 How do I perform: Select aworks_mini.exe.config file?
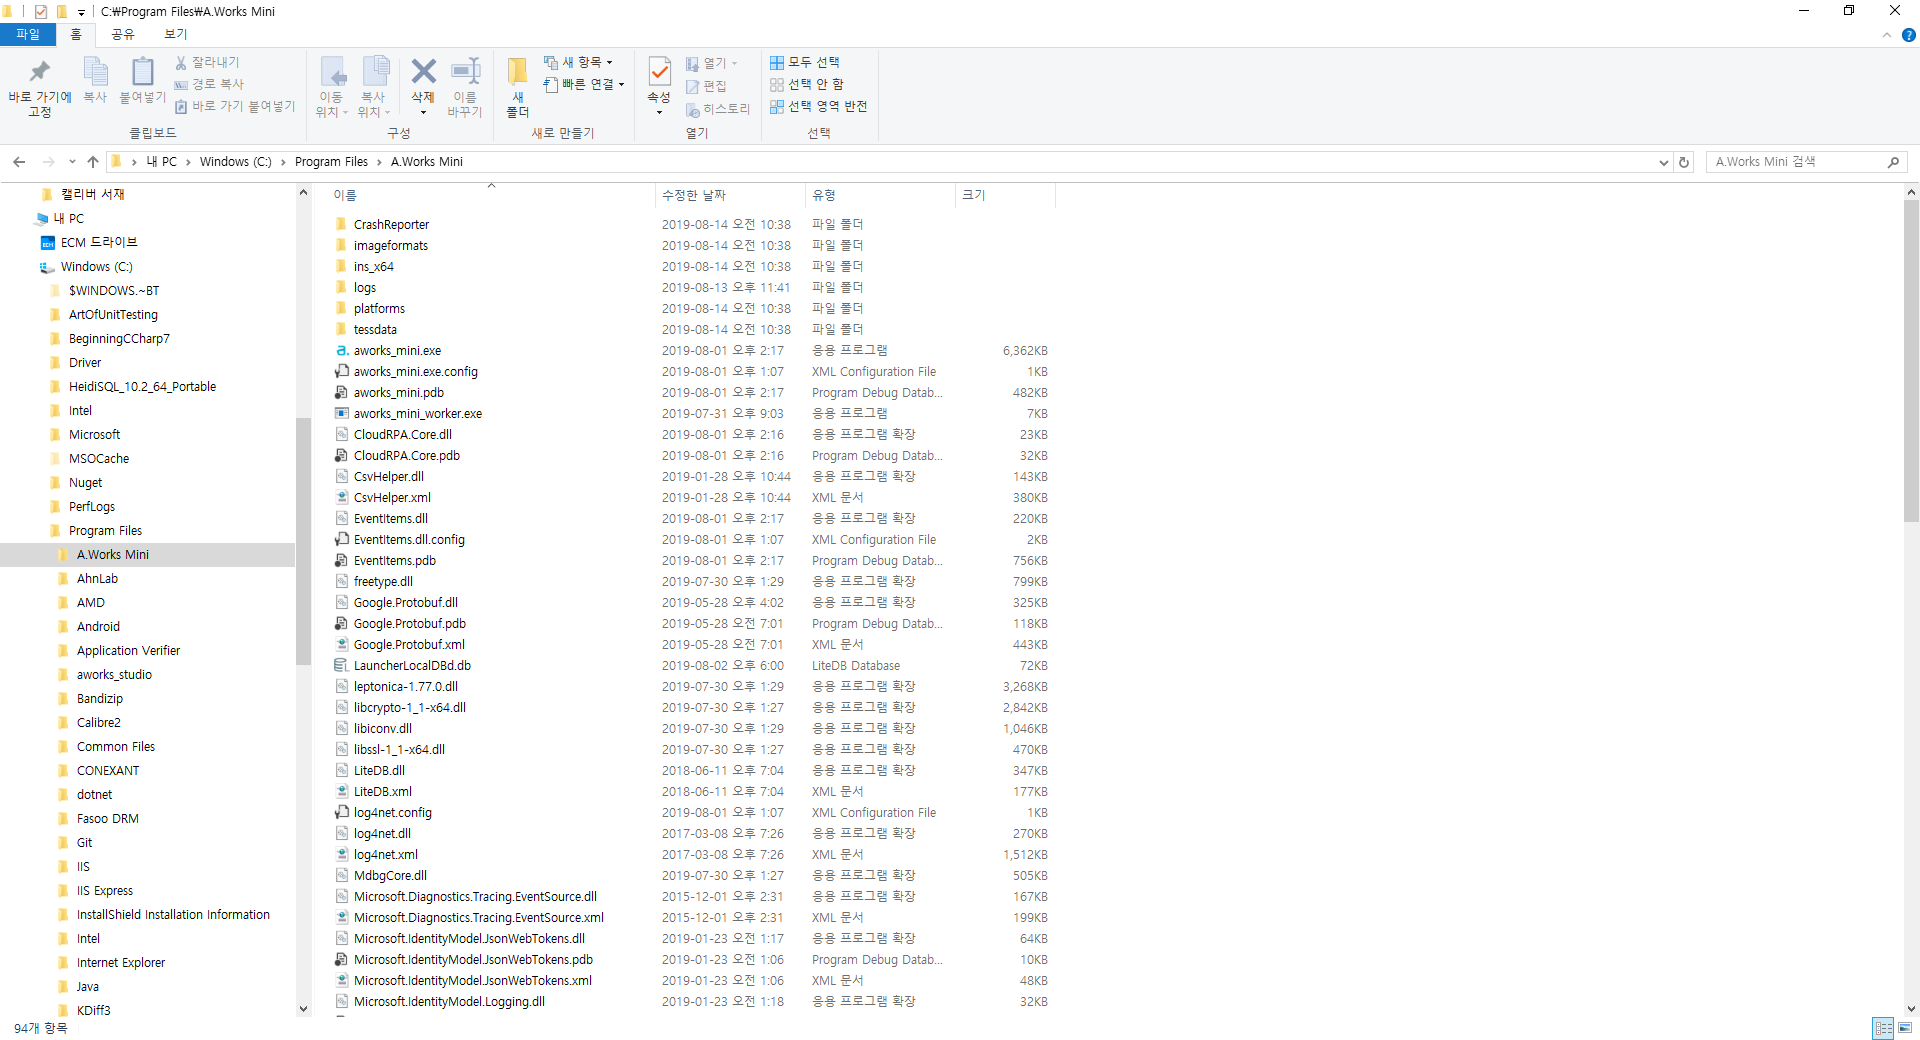click(415, 371)
